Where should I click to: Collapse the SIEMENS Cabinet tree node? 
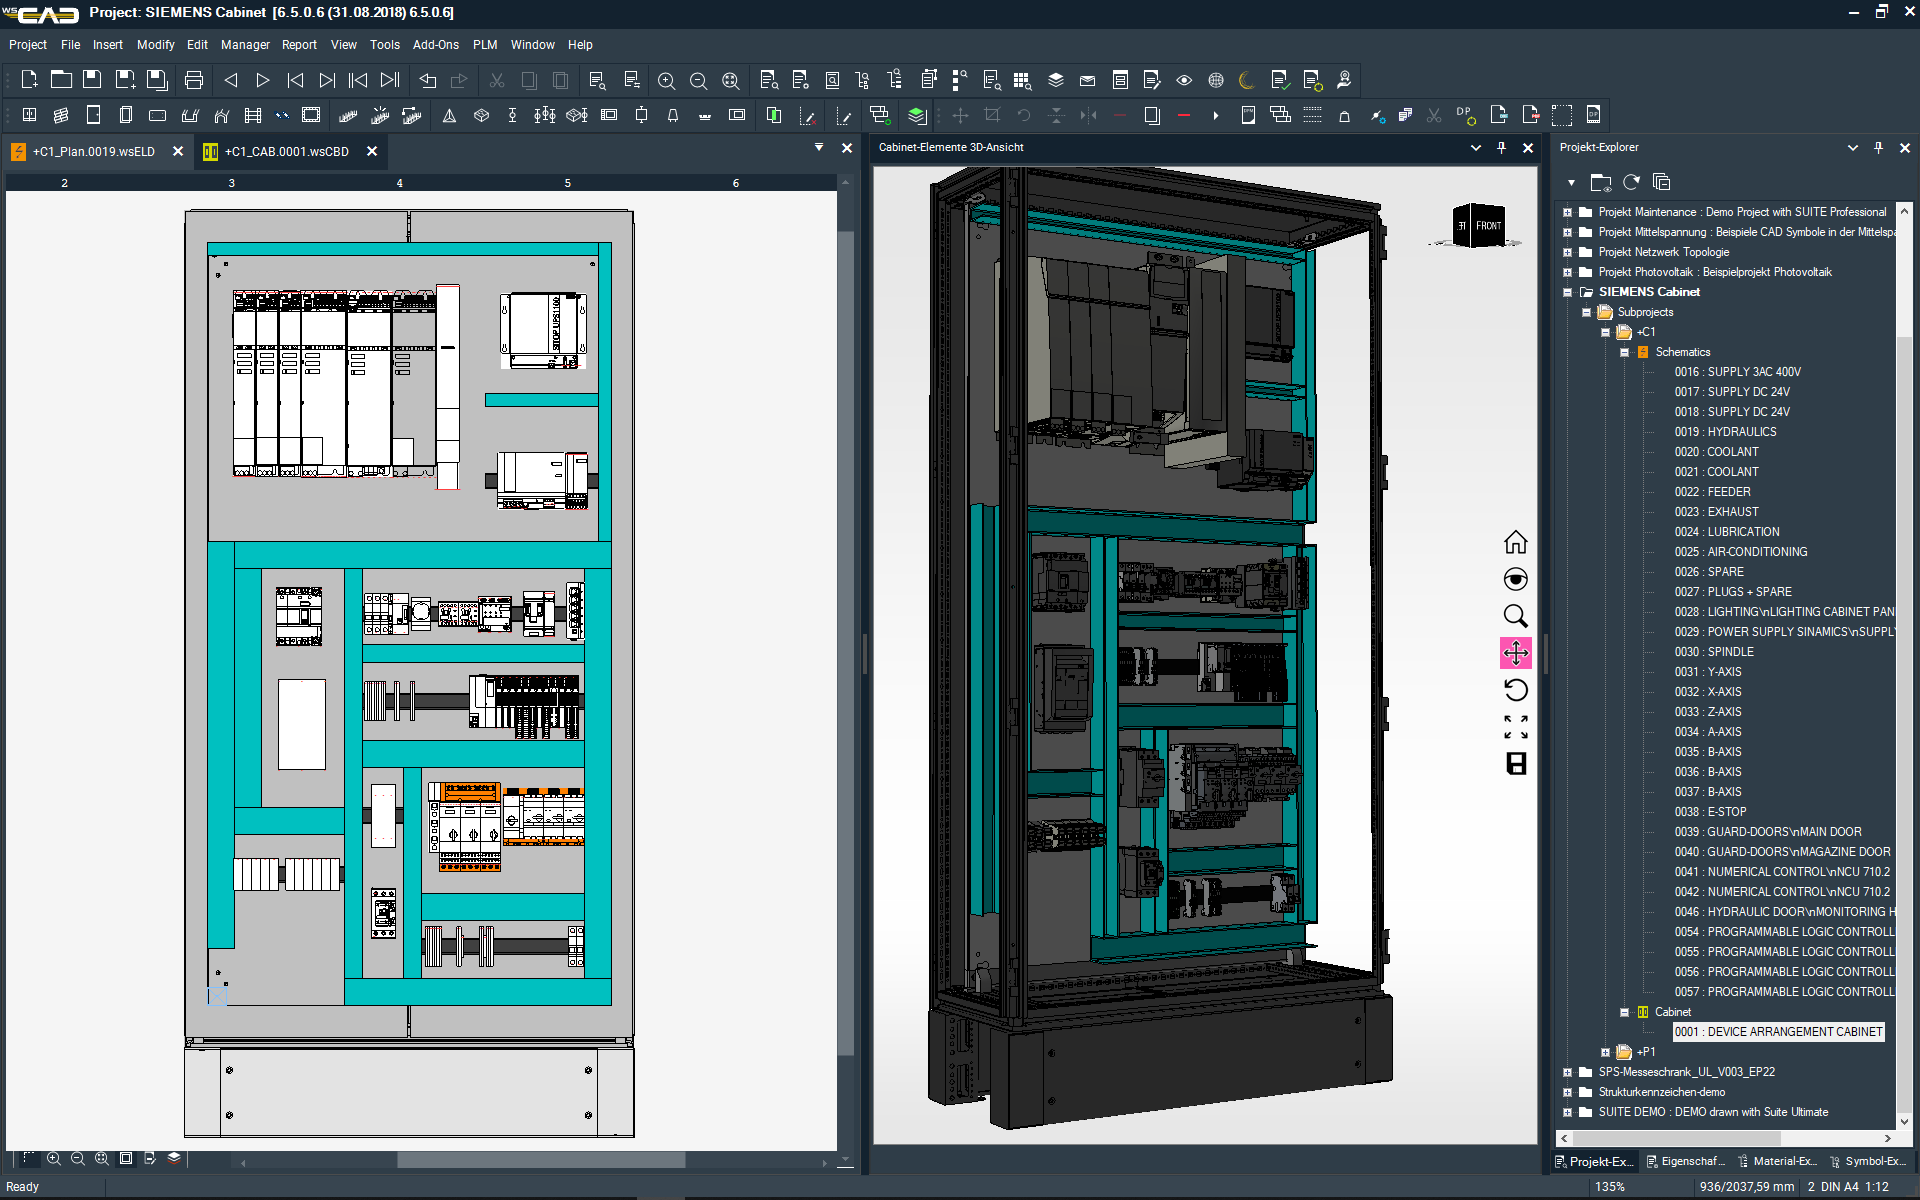point(1566,291)
